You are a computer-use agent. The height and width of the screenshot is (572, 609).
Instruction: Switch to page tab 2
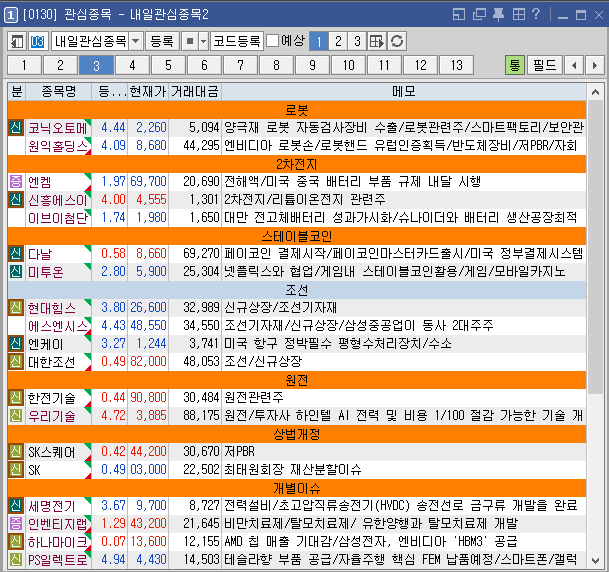tap(60, 65)
